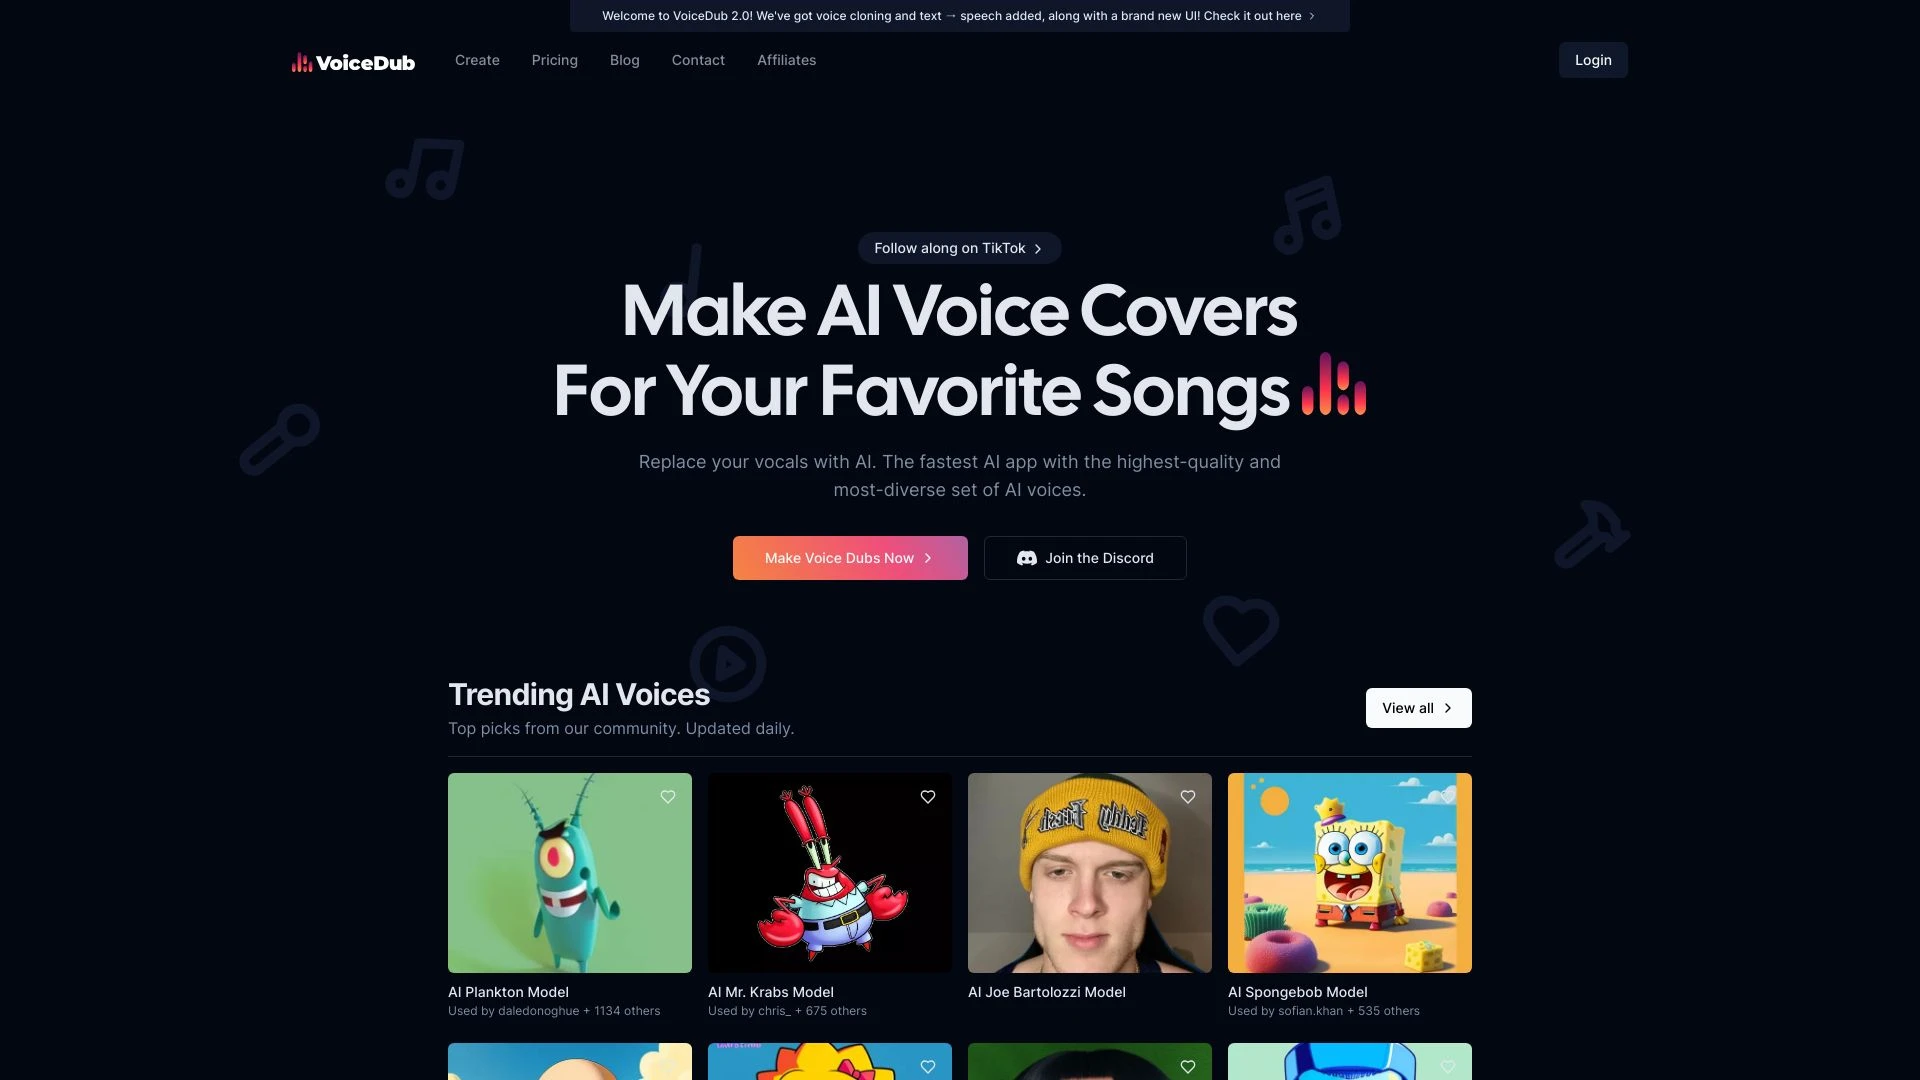This screenshot has width=1920, height=1080.
Task: Open the Affiliates menu item
Action: click(x=786, y=59)
